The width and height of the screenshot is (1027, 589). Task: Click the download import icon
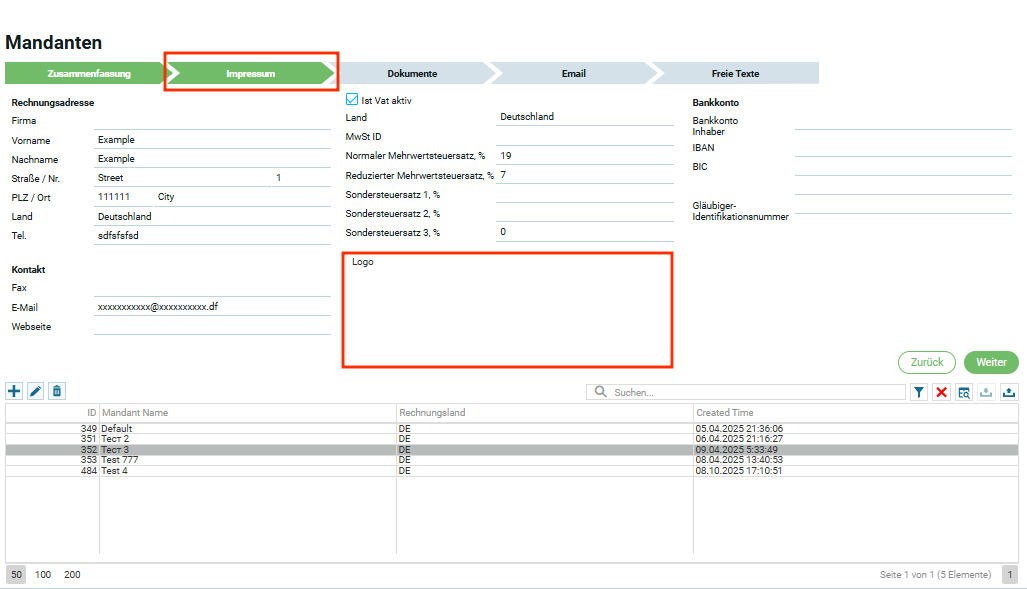coord(986,393)
